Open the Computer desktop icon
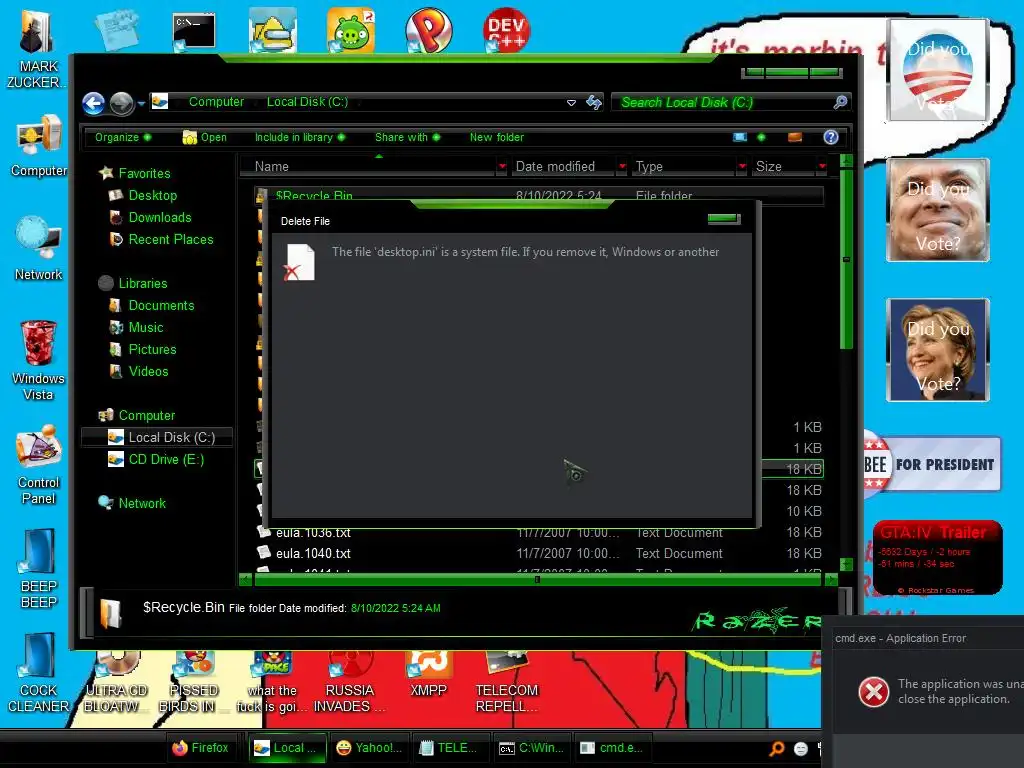 [x=39, y=145]
